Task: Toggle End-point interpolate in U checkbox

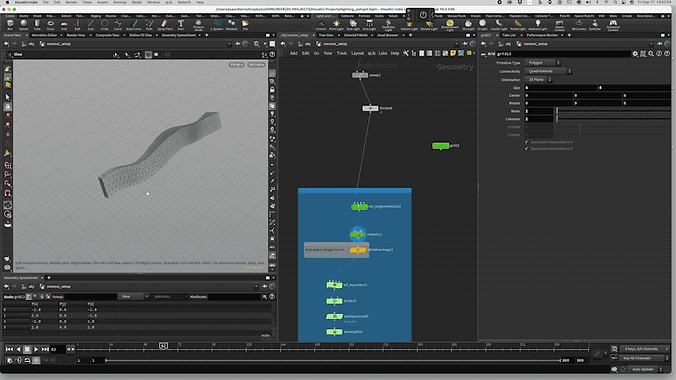Action: pyautogui.click(x=526, y=142)
